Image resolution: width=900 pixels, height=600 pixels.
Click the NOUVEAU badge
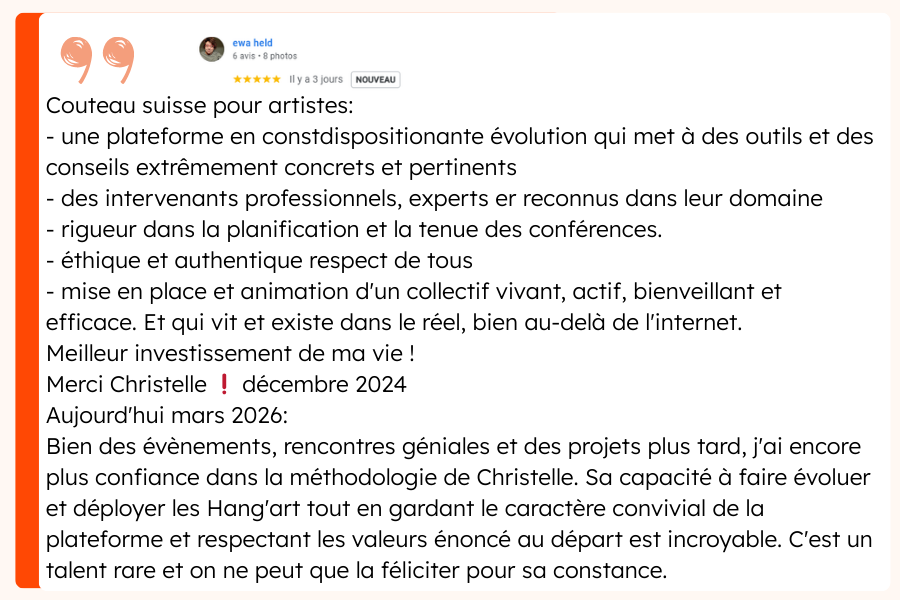tap(376, 79)
